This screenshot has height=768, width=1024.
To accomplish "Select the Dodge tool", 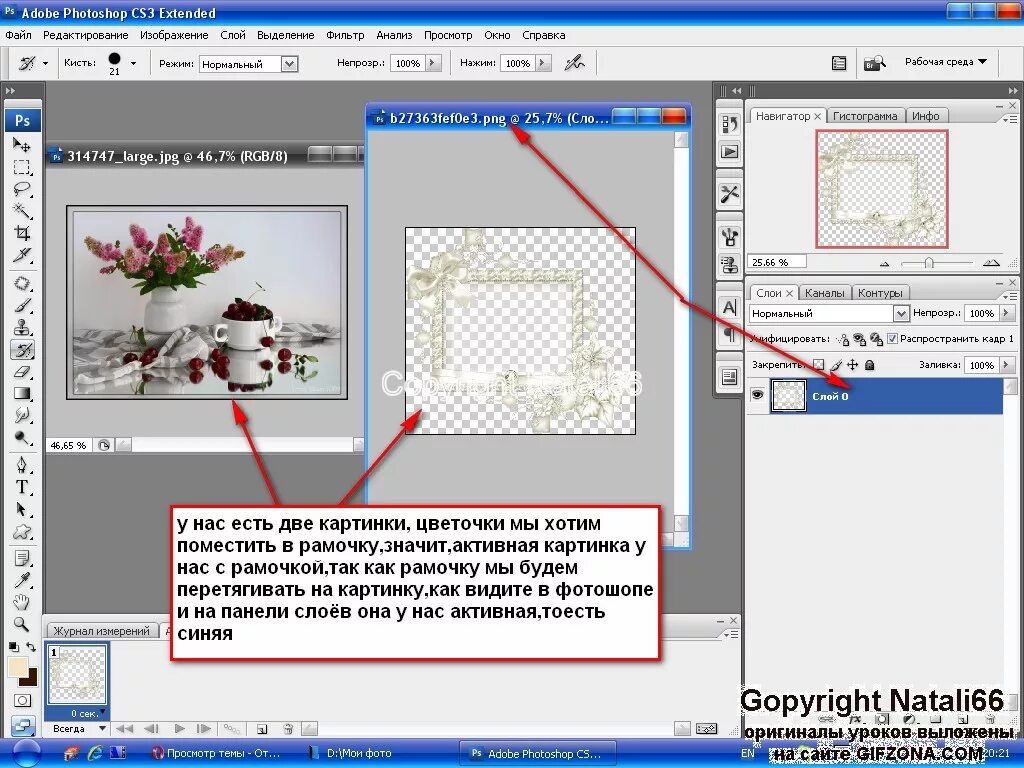I will point(22,438).
